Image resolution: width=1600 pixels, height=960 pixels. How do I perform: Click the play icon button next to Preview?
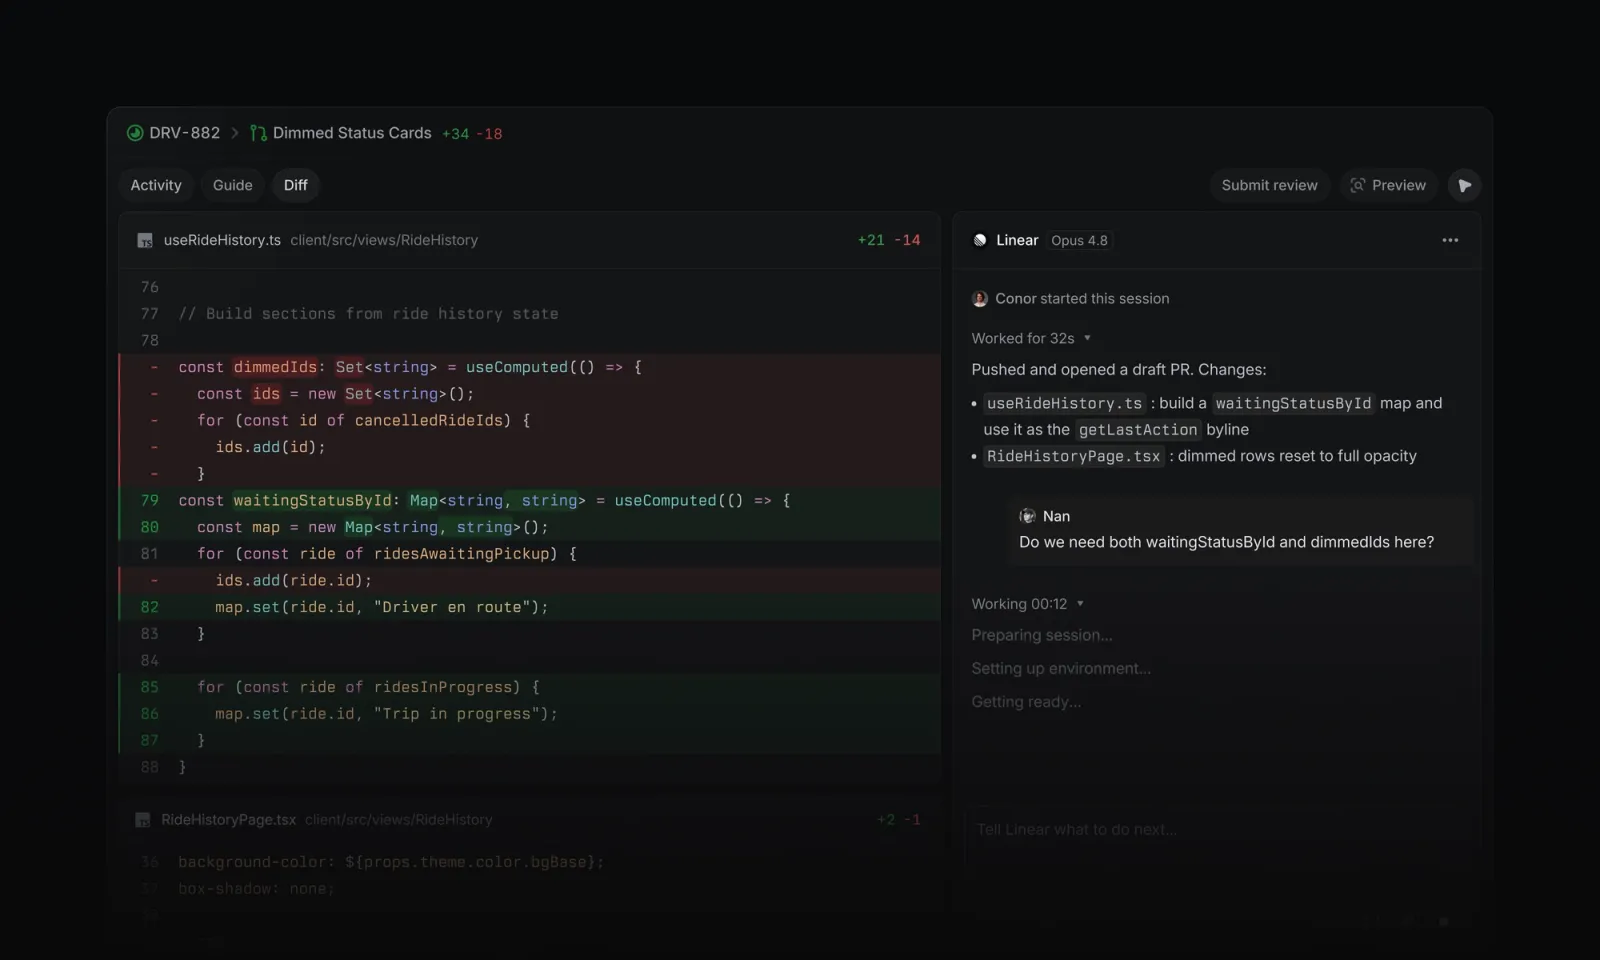(1464, 185)
